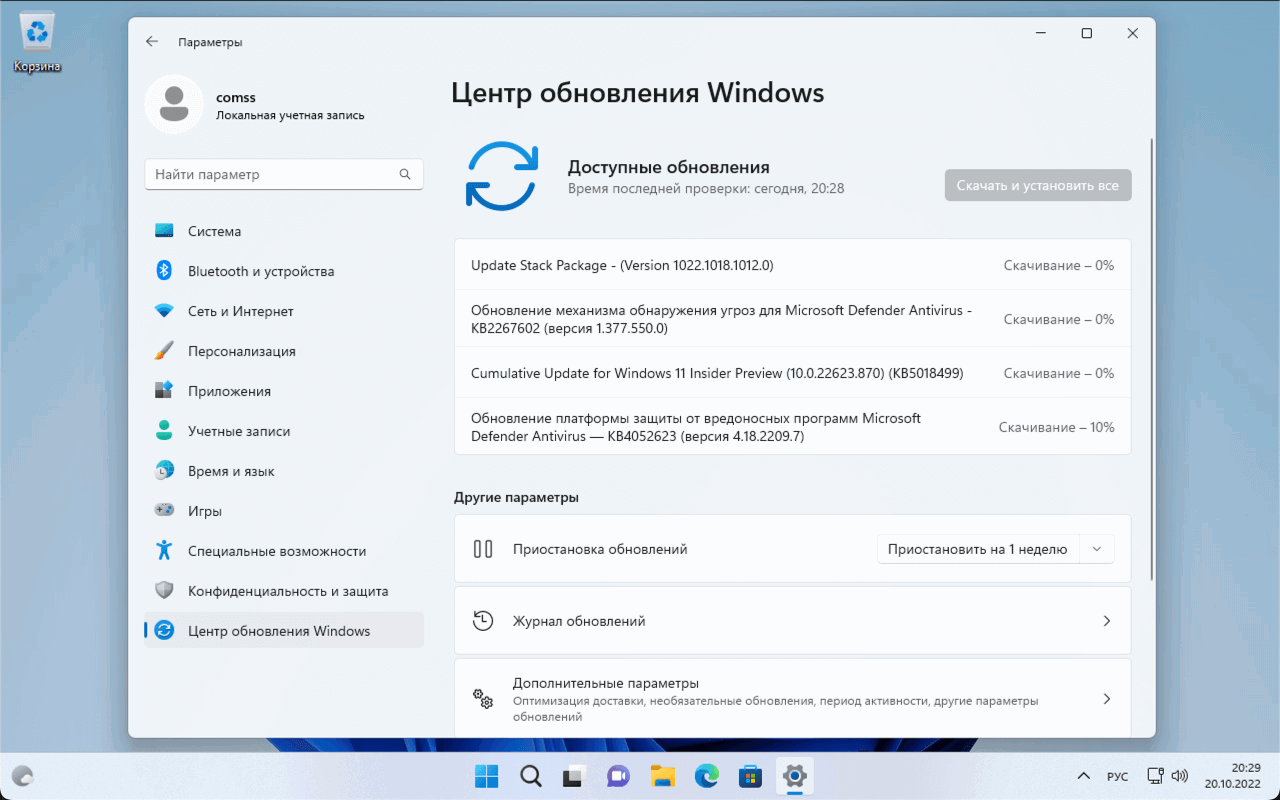Screen dimensions: 1280x800
Task: Click the comss account name
Action: [236, 97]
